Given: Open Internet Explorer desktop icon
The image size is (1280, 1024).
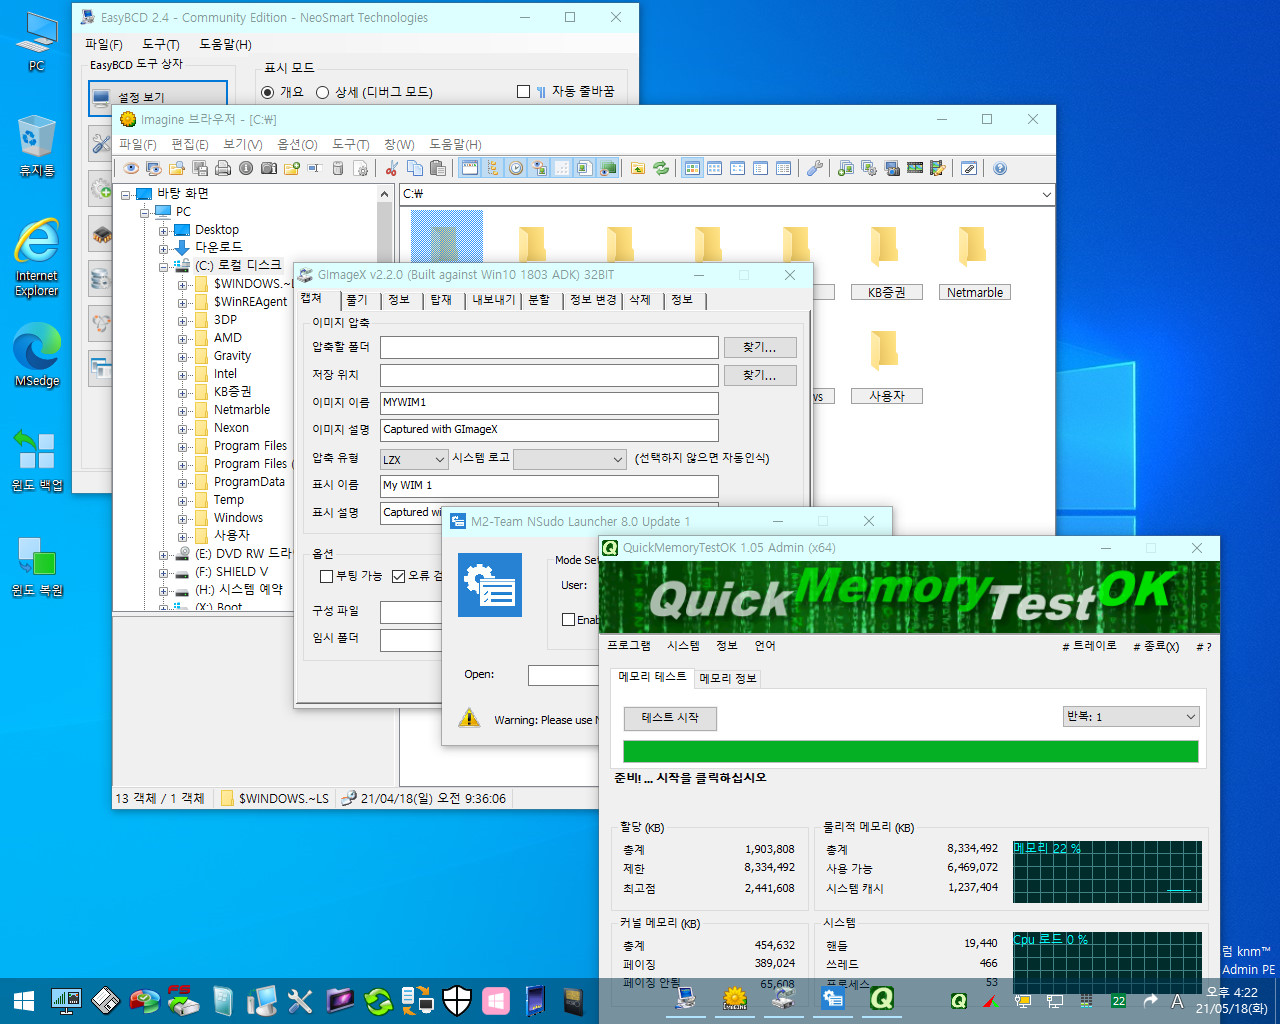Looking at the screenshot, I should [x=36, y=257].
